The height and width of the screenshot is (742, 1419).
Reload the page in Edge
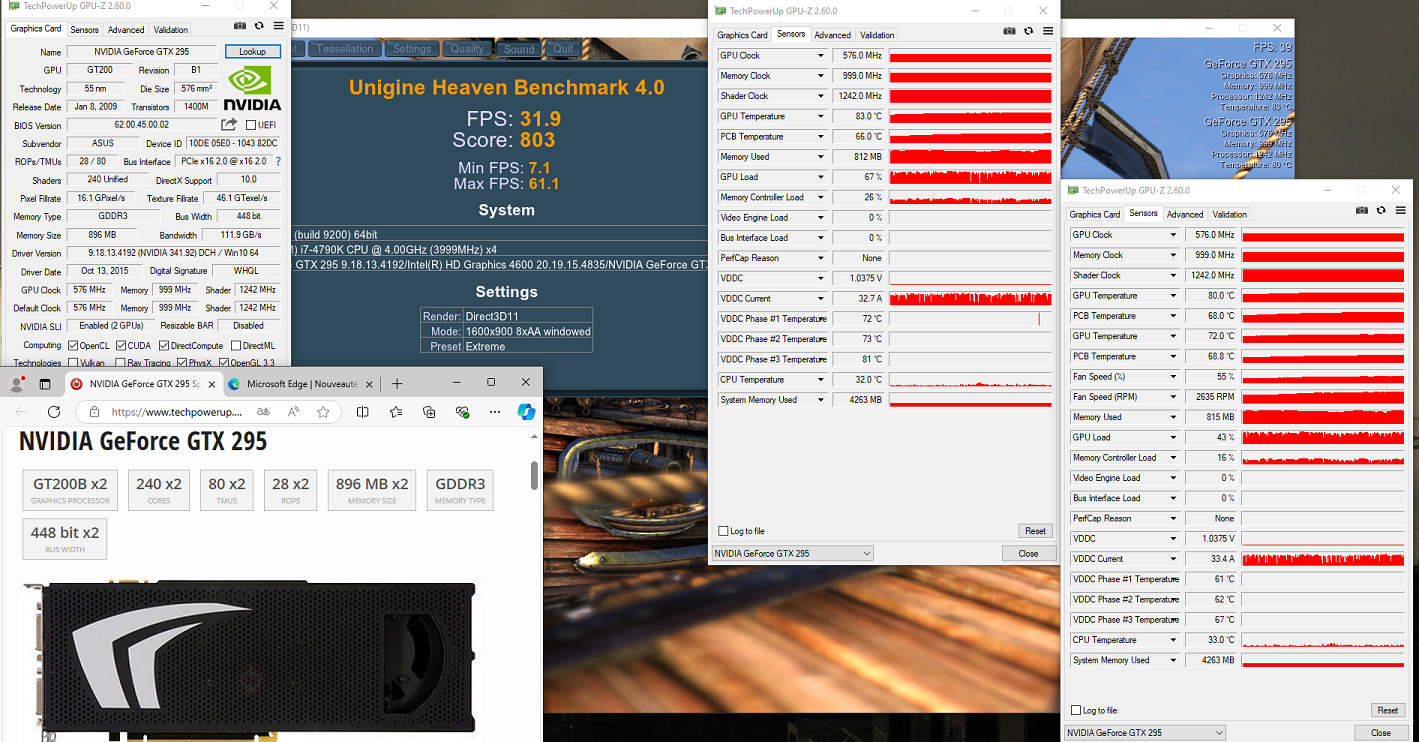(x=54, y=412)
